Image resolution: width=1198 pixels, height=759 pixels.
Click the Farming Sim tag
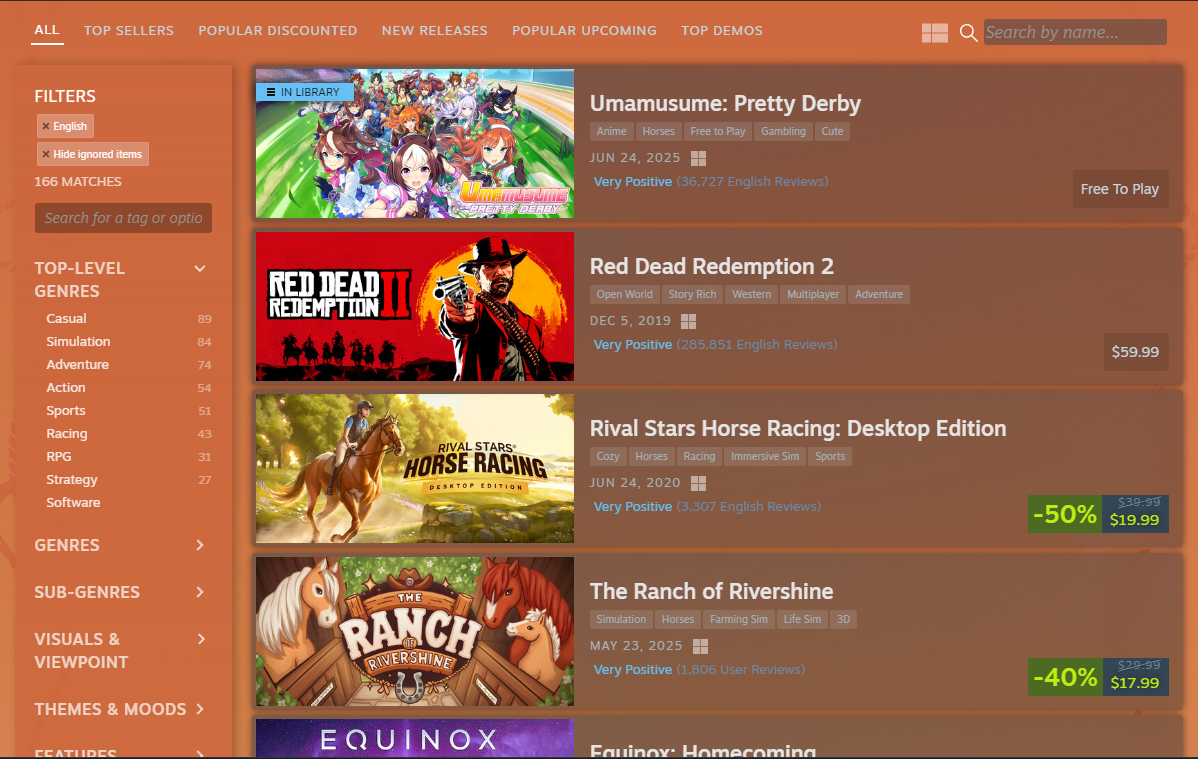pyautogui.click(x=739, y=619)
